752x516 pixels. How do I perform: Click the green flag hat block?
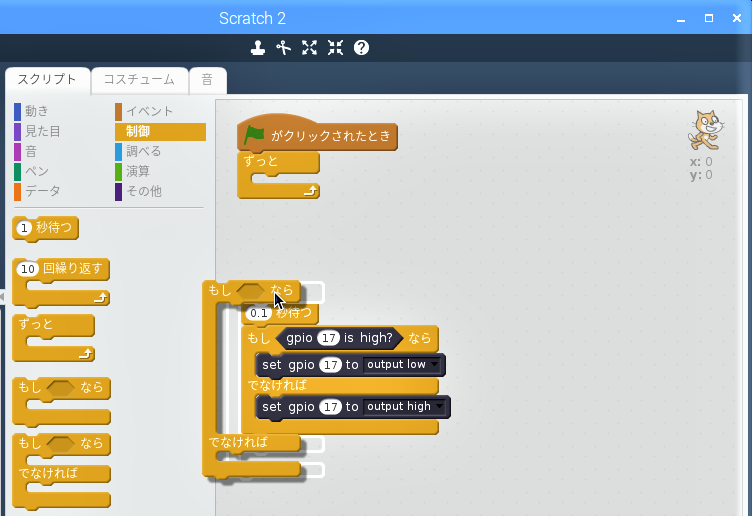(x=318, y=135)
